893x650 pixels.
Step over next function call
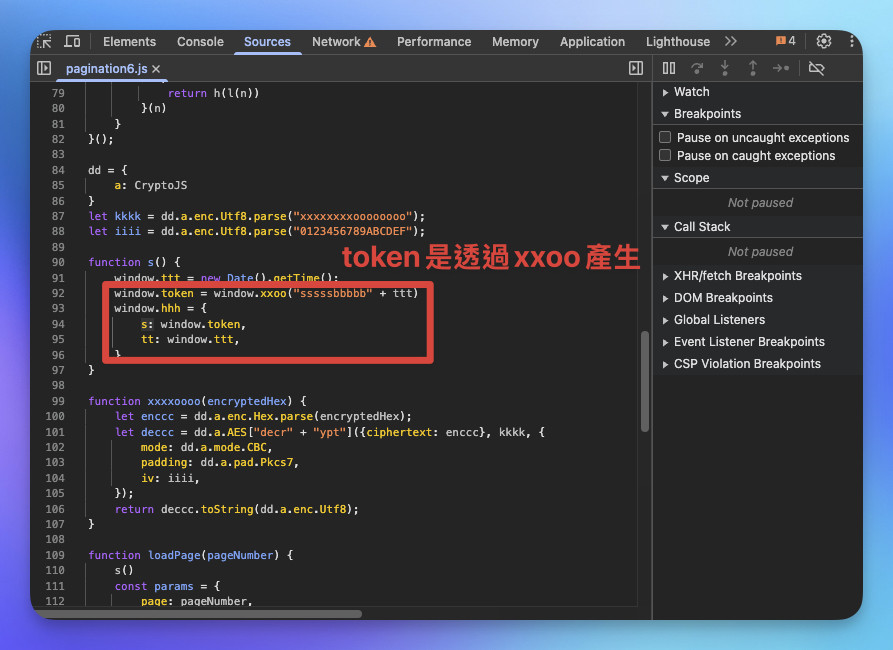click(x=697, y=68)
